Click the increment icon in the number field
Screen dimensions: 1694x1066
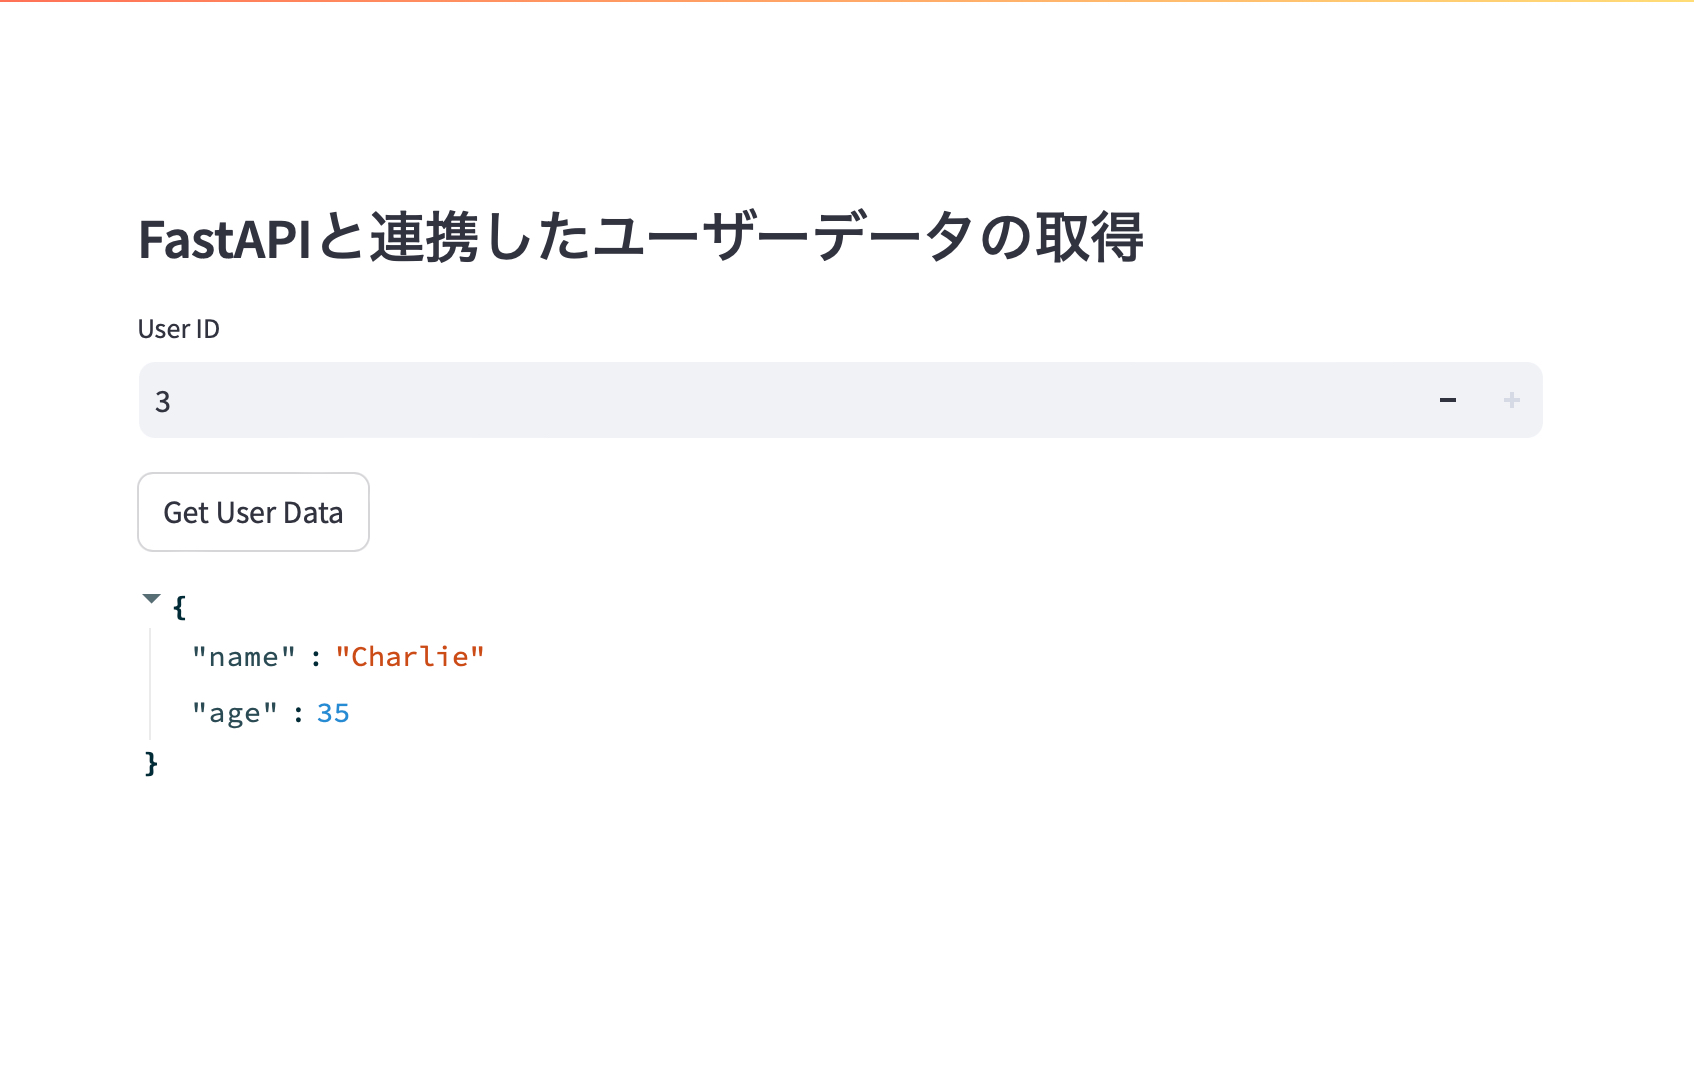tap(1511, 400)
